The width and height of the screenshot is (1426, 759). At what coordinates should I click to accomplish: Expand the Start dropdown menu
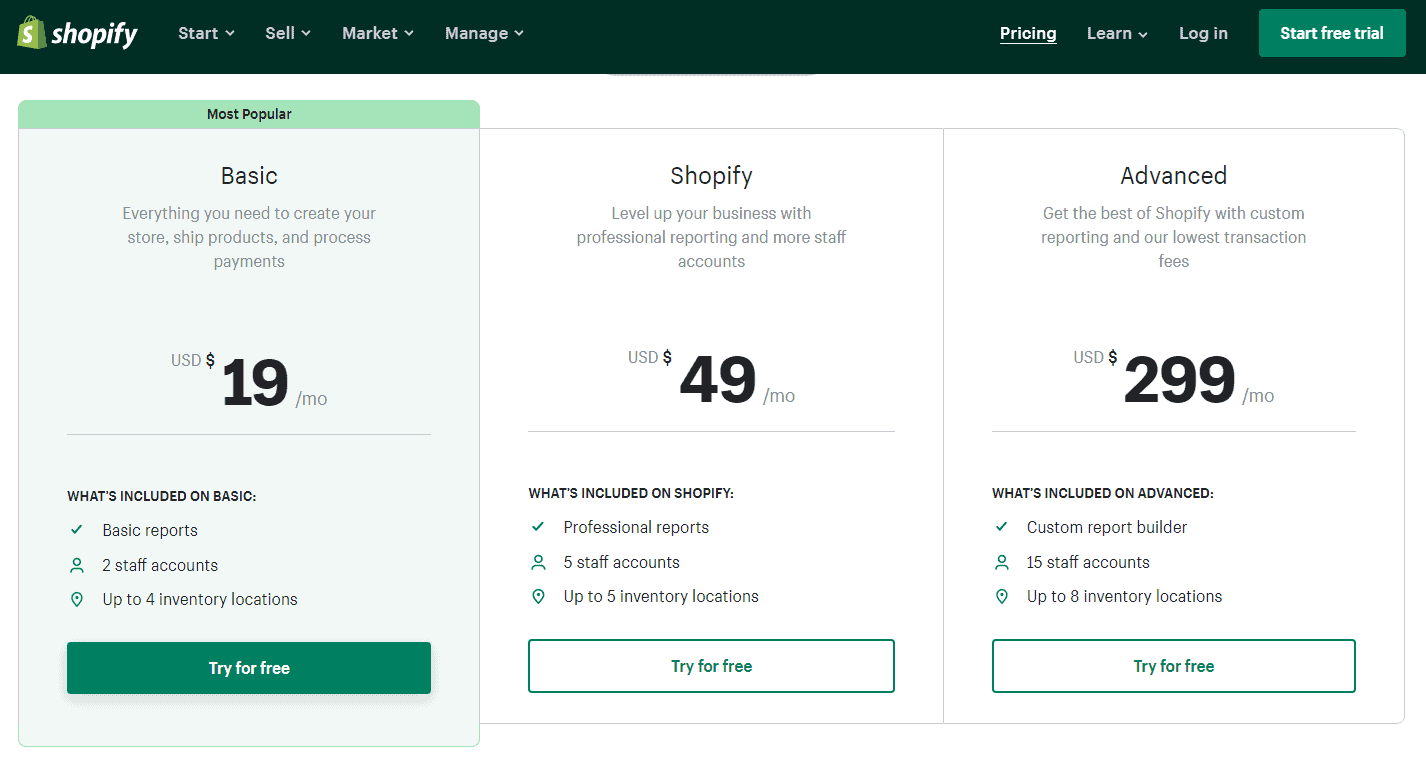pyautogui.click(x=207, y=33)
